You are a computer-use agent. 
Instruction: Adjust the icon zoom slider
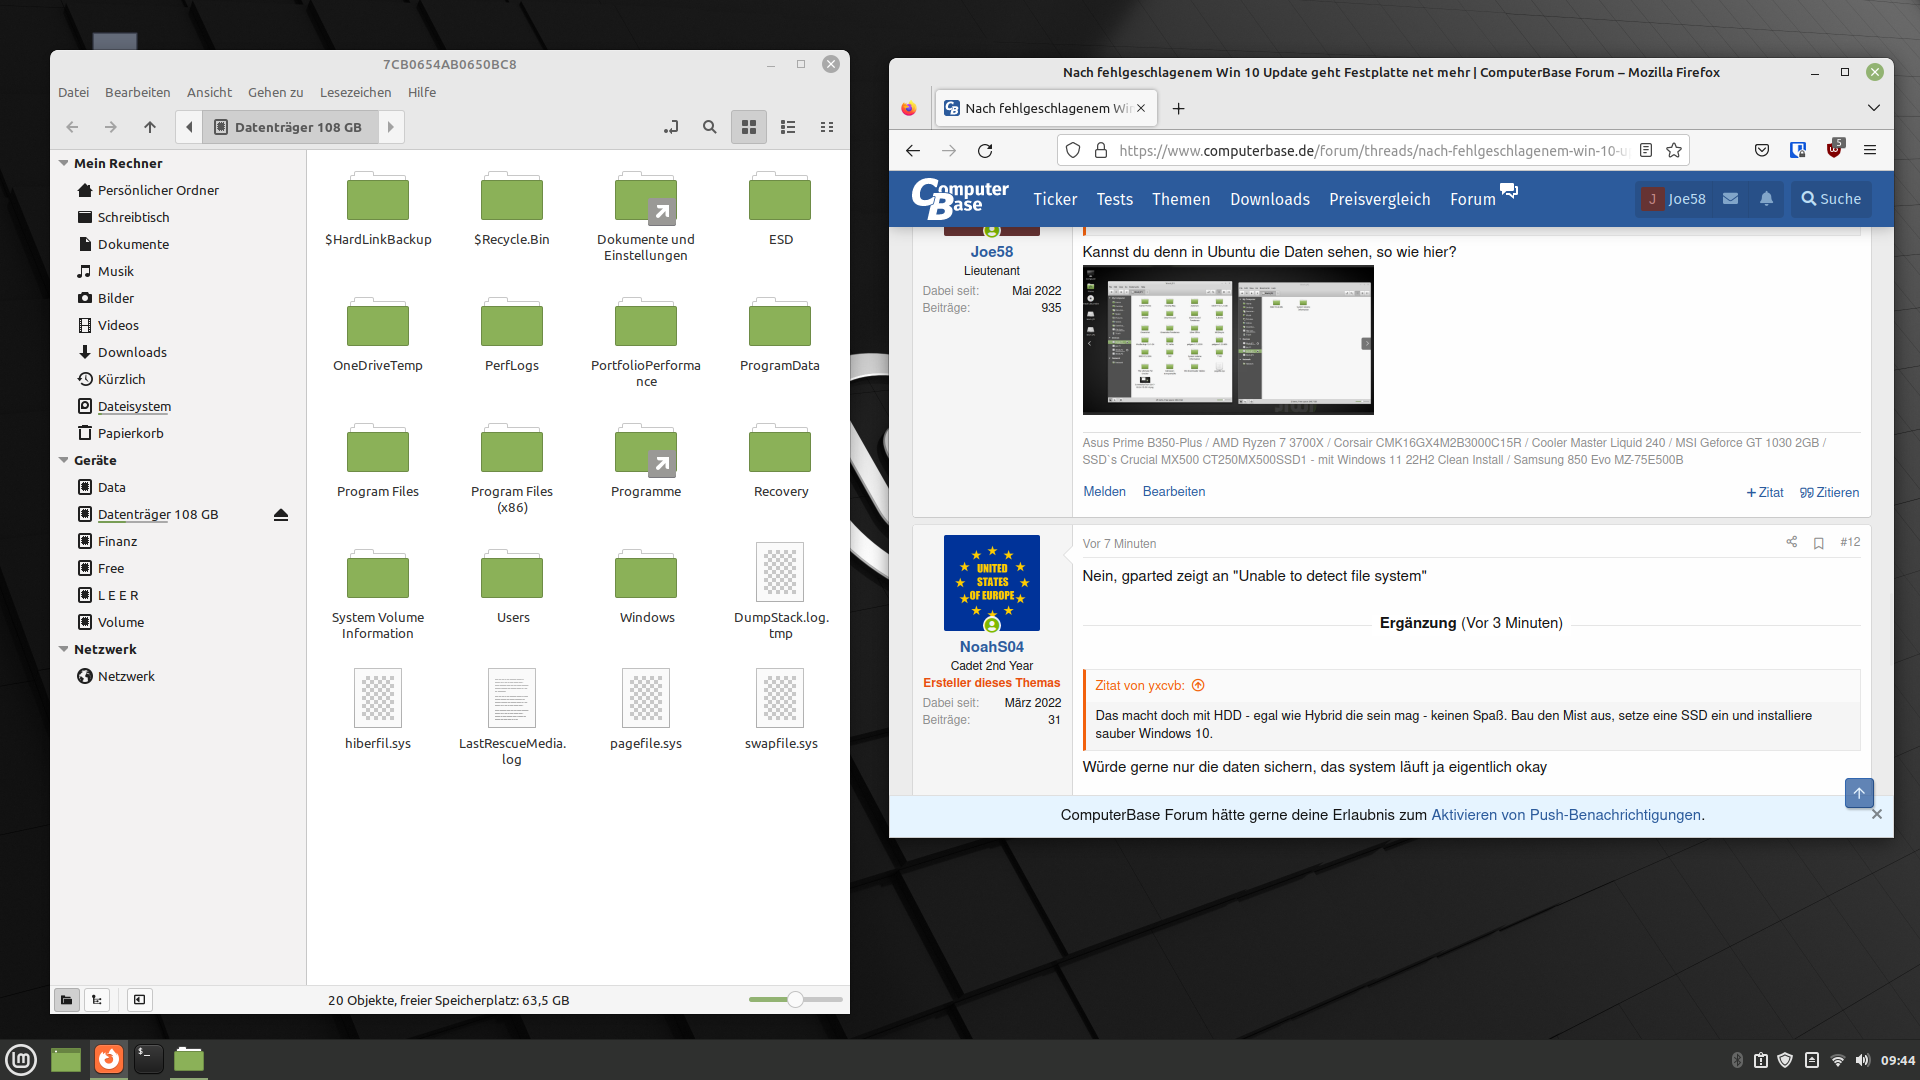[x=795, y=999]
